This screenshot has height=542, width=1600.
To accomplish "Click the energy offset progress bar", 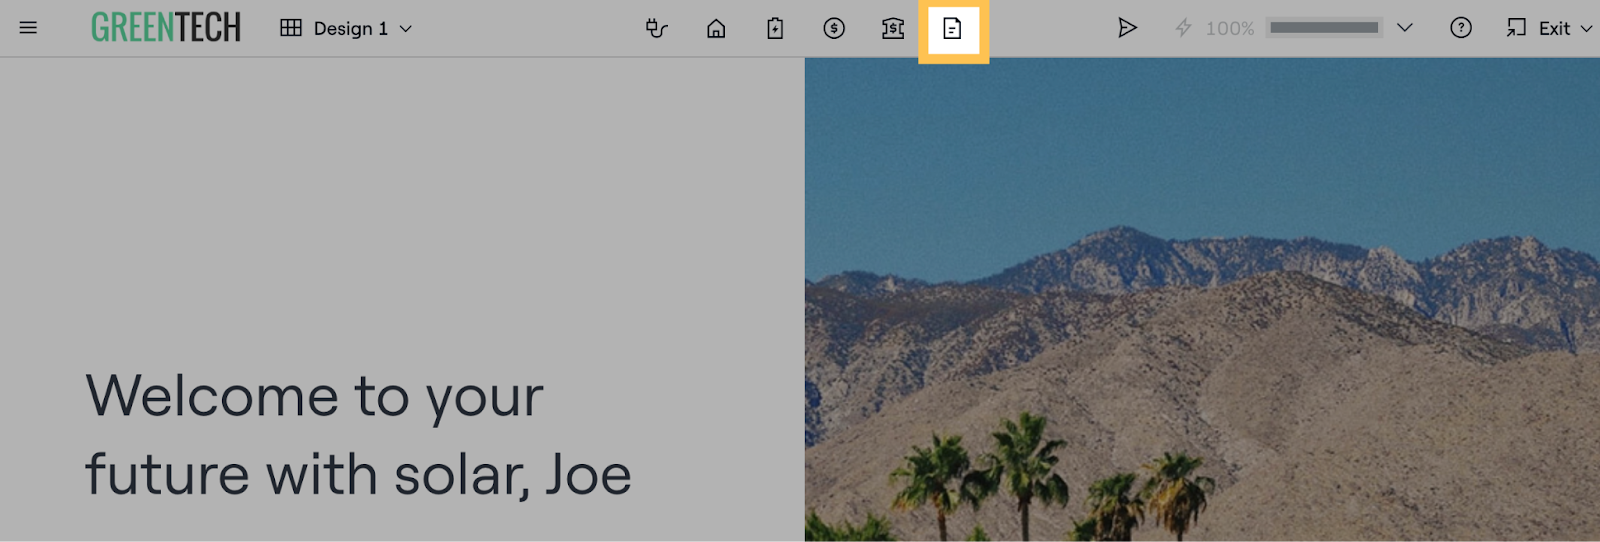I will (x=1324, y=28).
